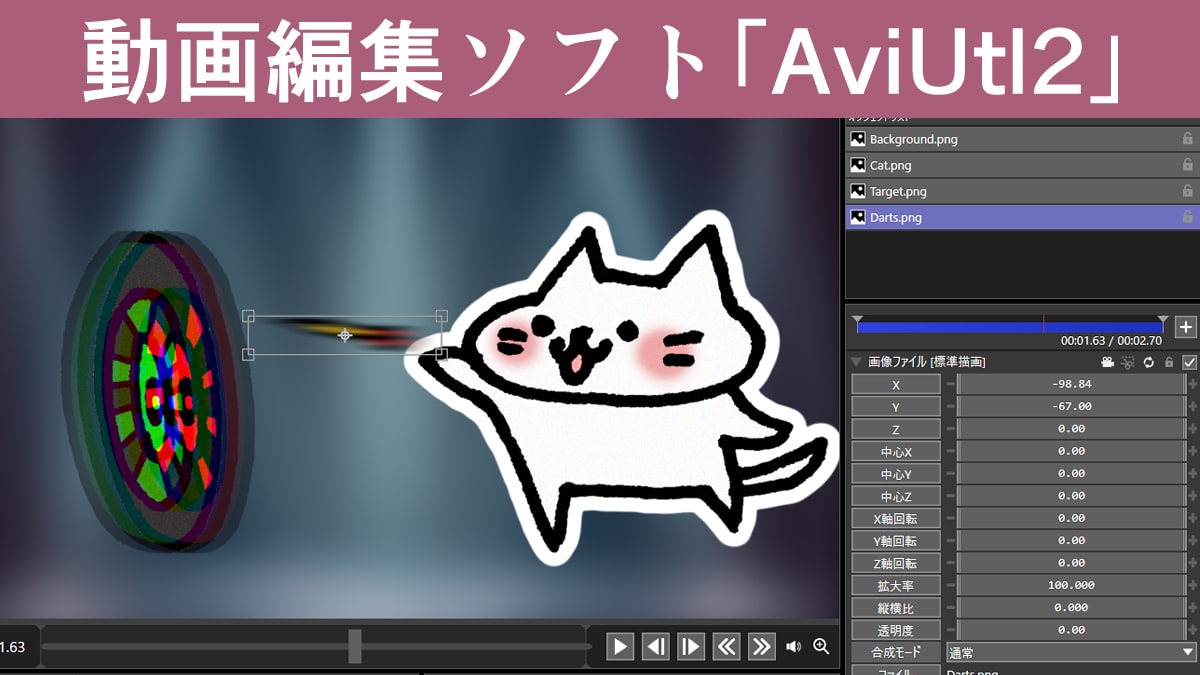1200x675 pixels.
Task: Click the blue object time range bar
Action: 1009,327
